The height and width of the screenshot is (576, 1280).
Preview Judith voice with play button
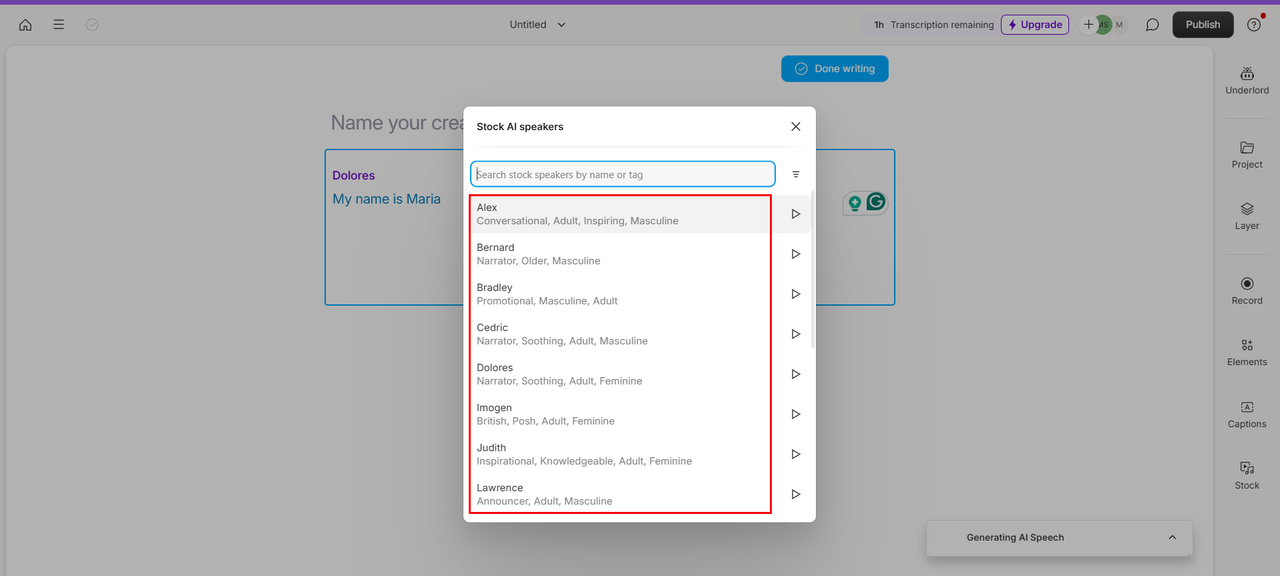pos(796,454)
